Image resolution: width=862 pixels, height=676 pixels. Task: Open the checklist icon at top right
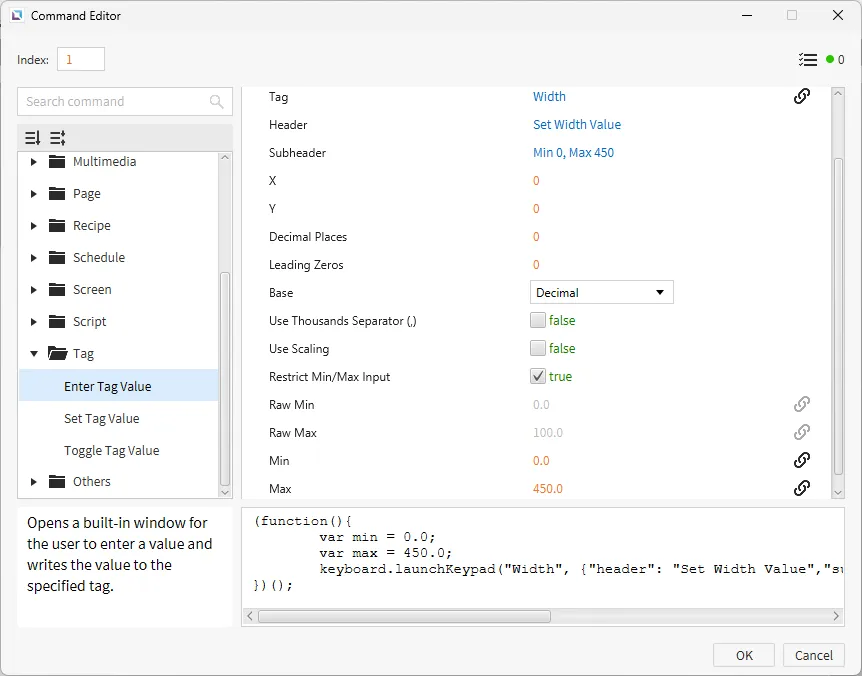tap(808, 60)
